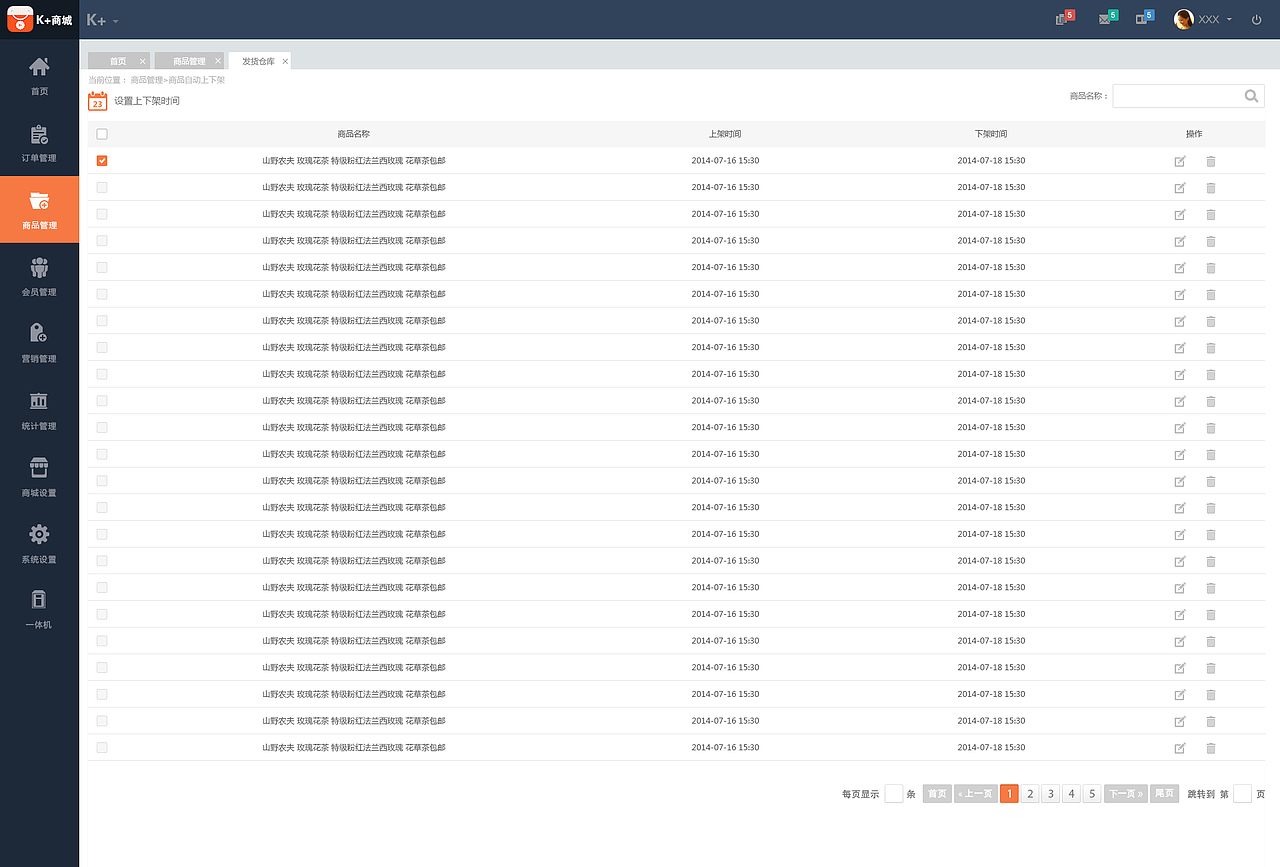Click the 上架时间 column header

tap(725, 134)
